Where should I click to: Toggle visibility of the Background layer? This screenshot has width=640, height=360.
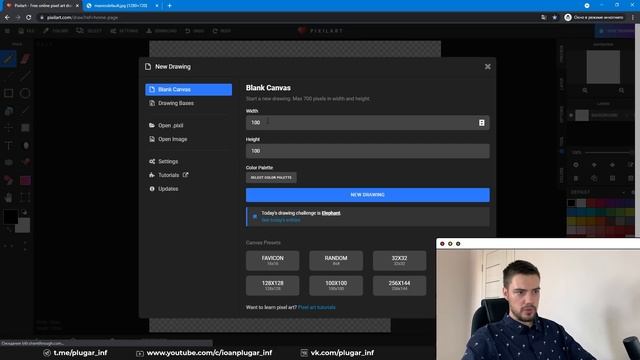[571, 116]
